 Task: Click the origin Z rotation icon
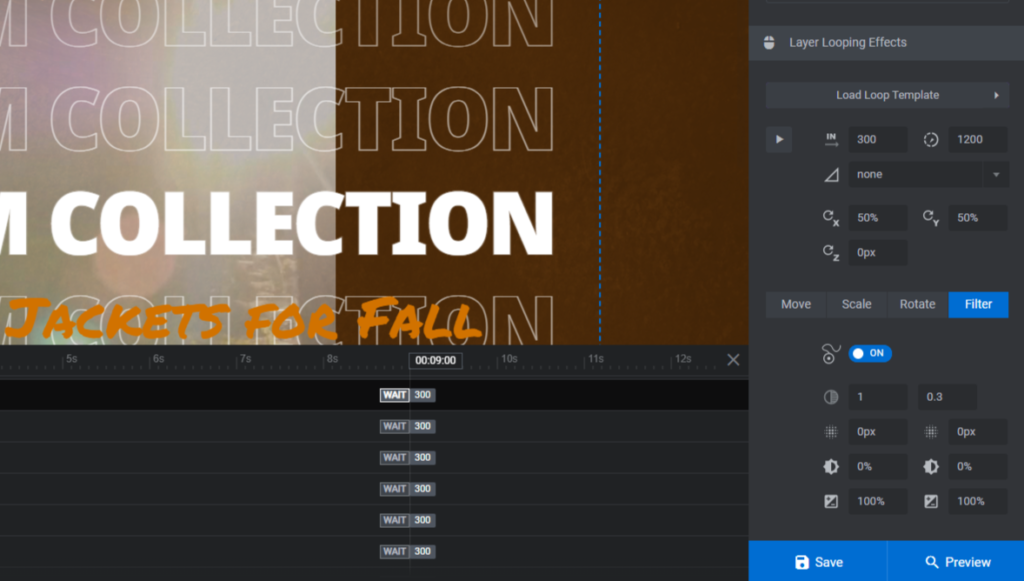click(831, 253)
